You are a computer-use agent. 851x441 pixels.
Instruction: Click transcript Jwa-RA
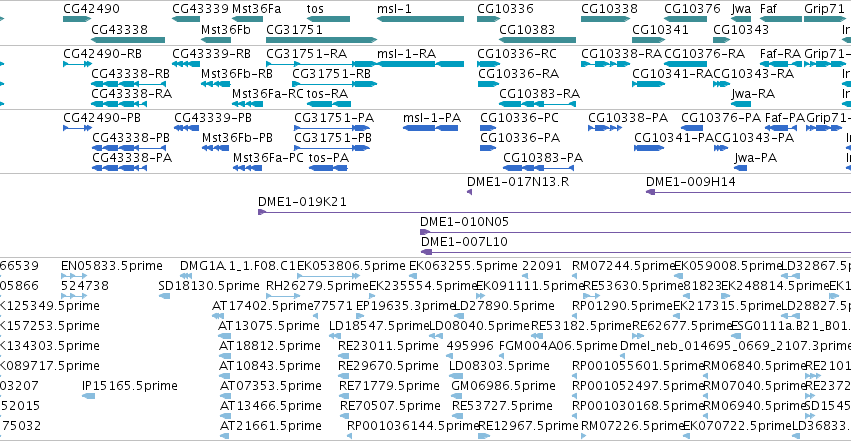coord(752,94)
